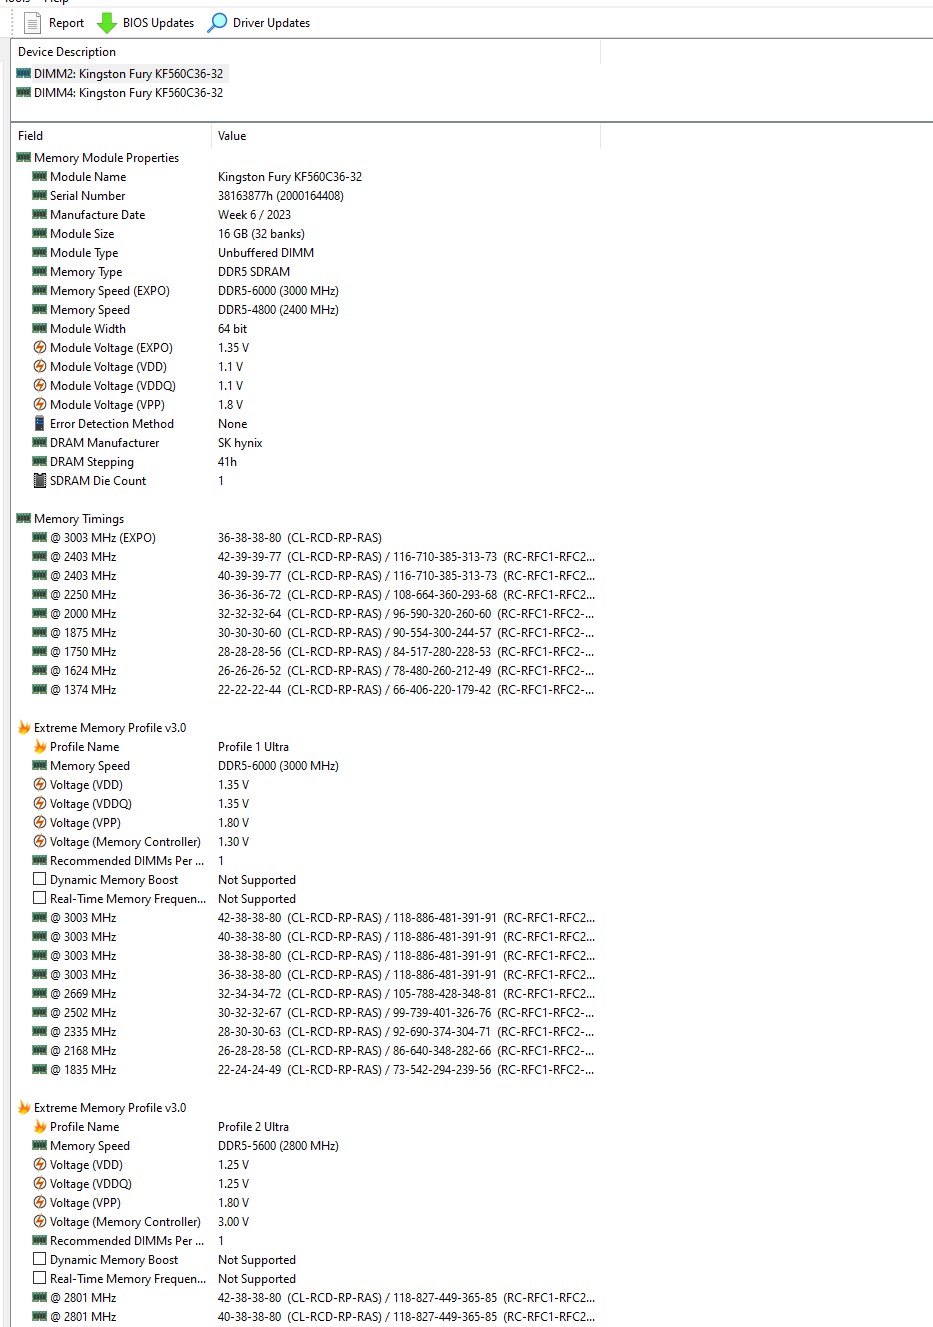Click the Unbuffered DIMM value
This screenshot has height=1327, width=933.
click(x=266, y=253)
